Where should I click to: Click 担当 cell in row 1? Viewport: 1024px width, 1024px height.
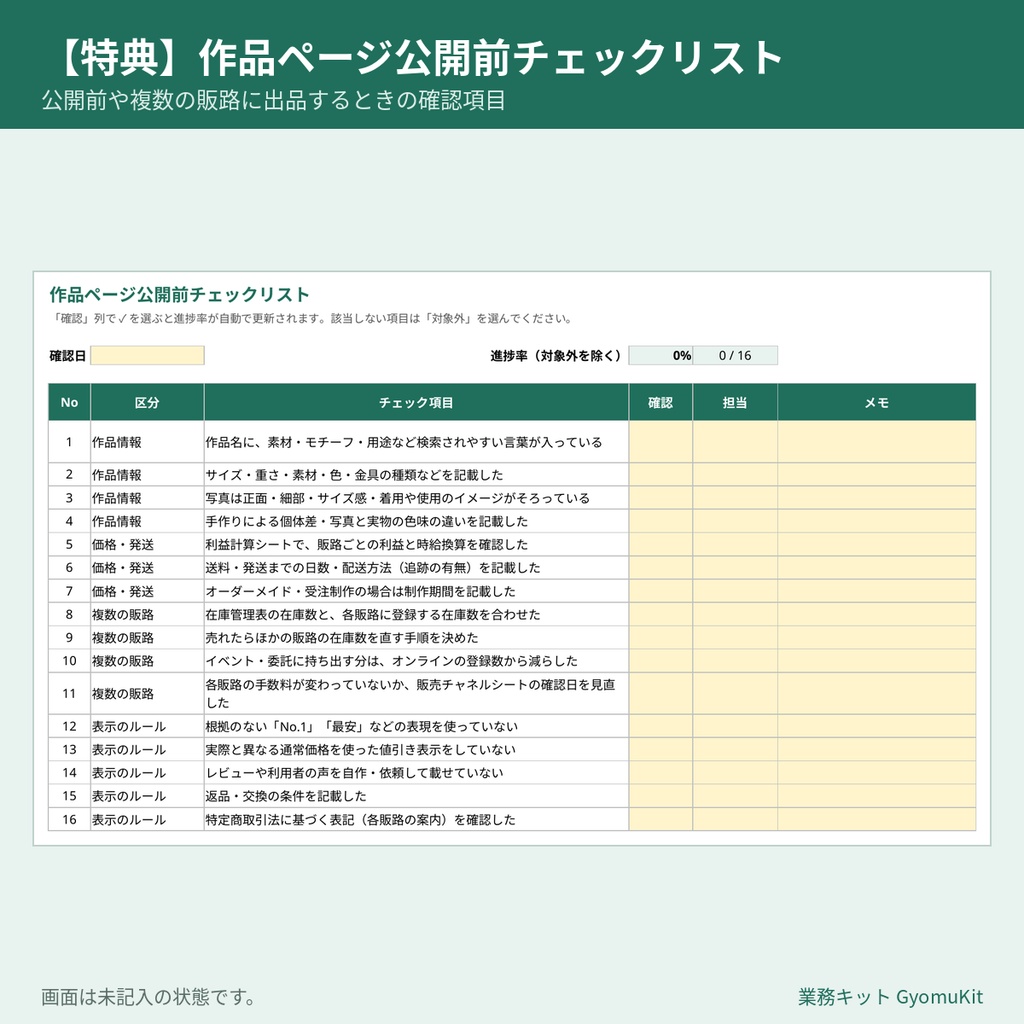735,442
